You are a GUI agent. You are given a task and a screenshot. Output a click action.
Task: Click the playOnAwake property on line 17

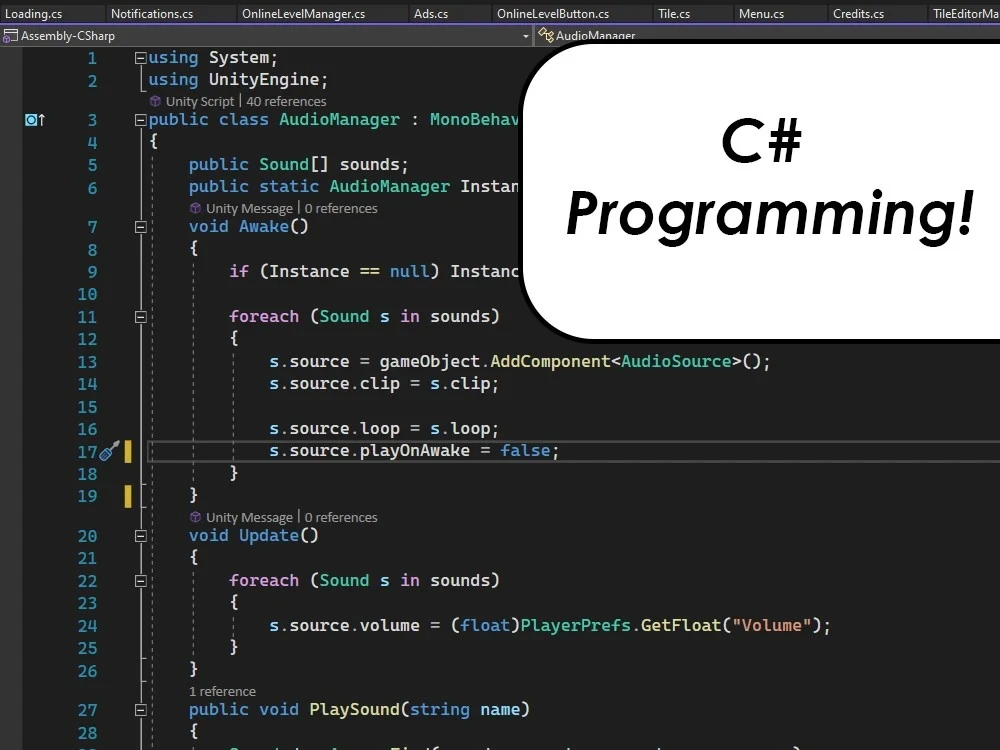(x=415, y=450)
